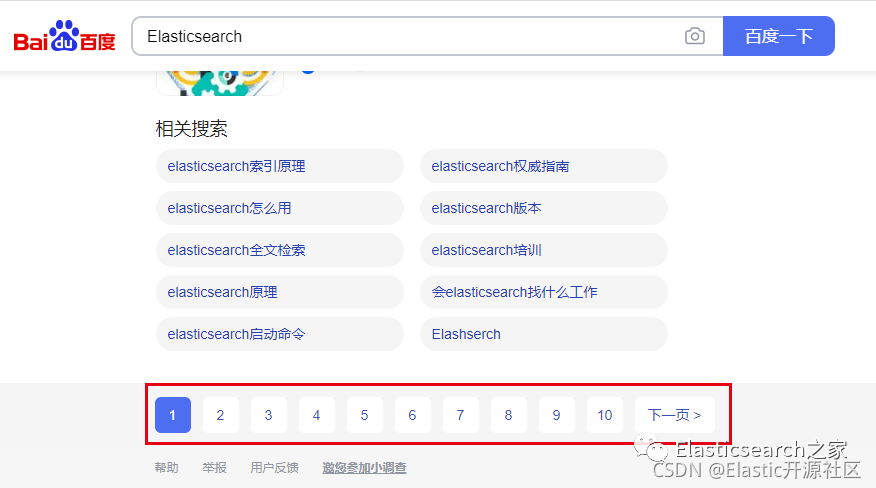Open related search elasticsearch怎么用
Screen dimensions: 876x488
(x=279, y=208)
